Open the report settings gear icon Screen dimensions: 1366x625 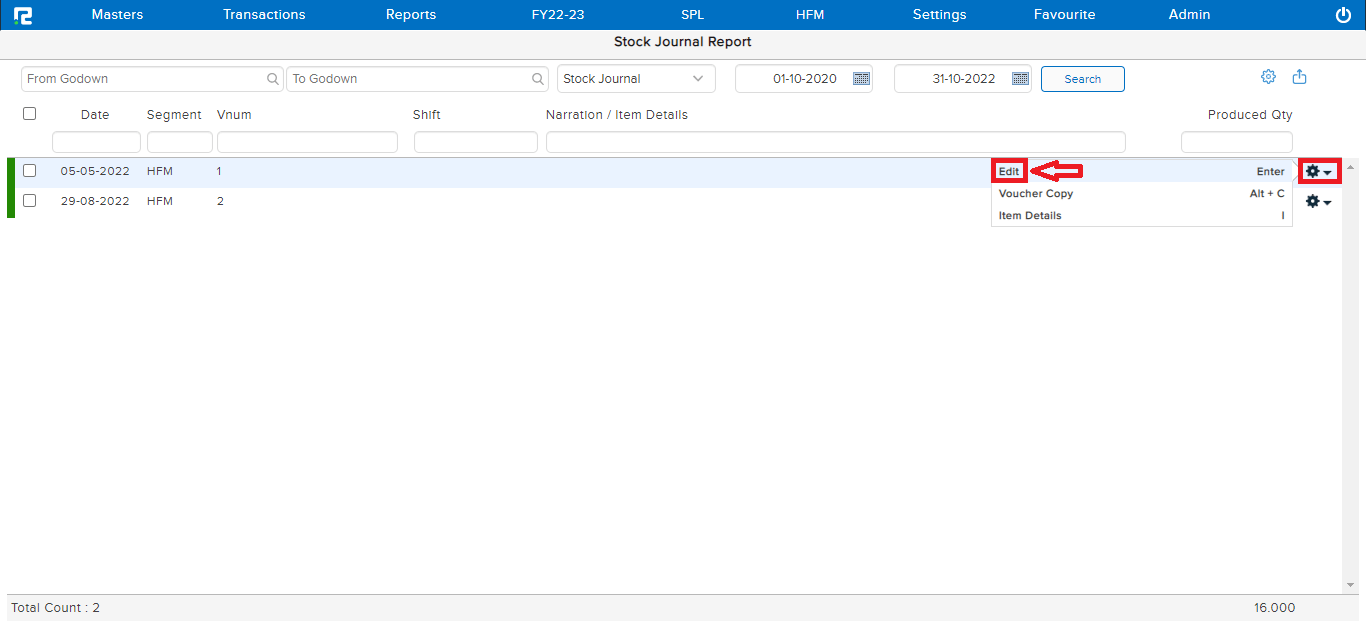click(1268, 77)
